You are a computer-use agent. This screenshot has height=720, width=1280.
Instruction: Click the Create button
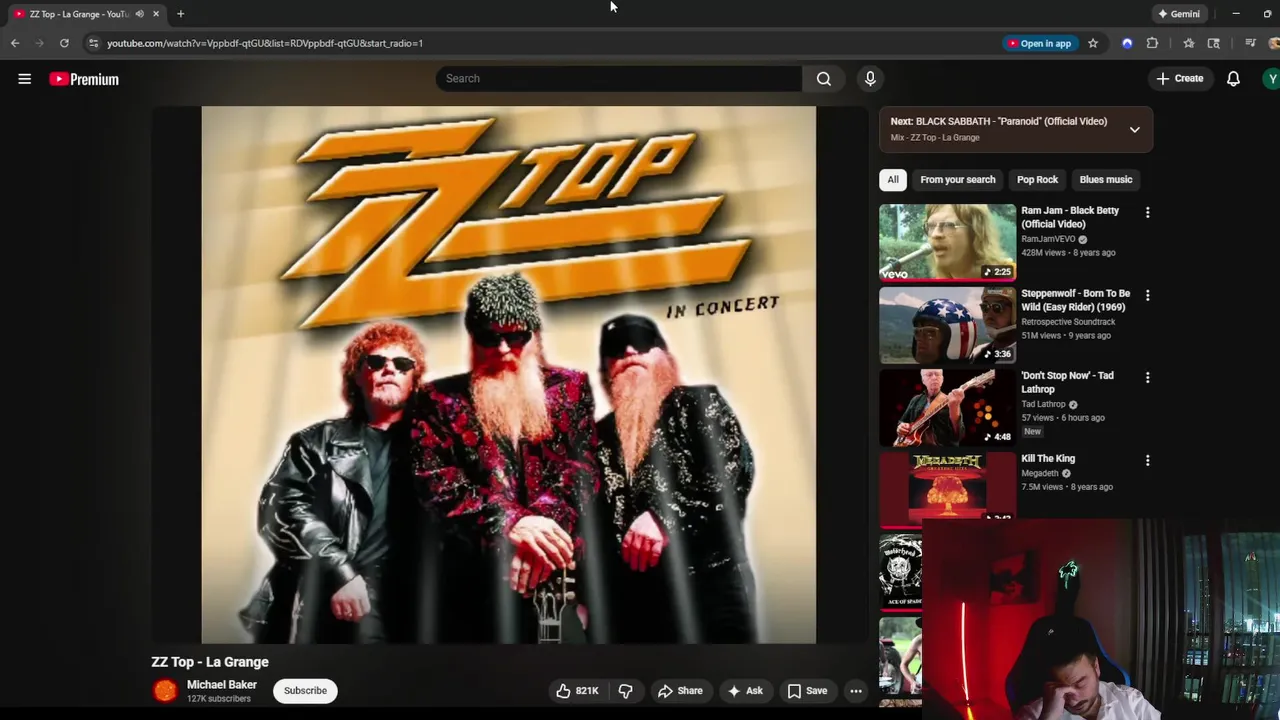1180,78
